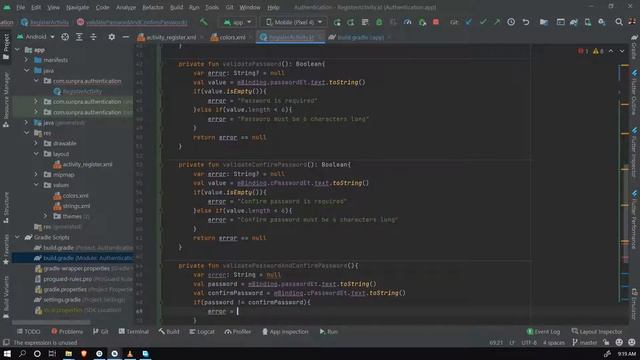Expand the themes folder
Viewport: 640px width, 360px height.
(46, 216)
